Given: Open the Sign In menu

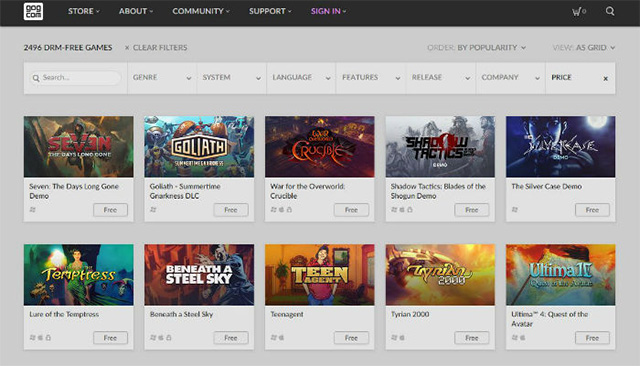Looking at the screenshot, I should click(x=328, y=11).
